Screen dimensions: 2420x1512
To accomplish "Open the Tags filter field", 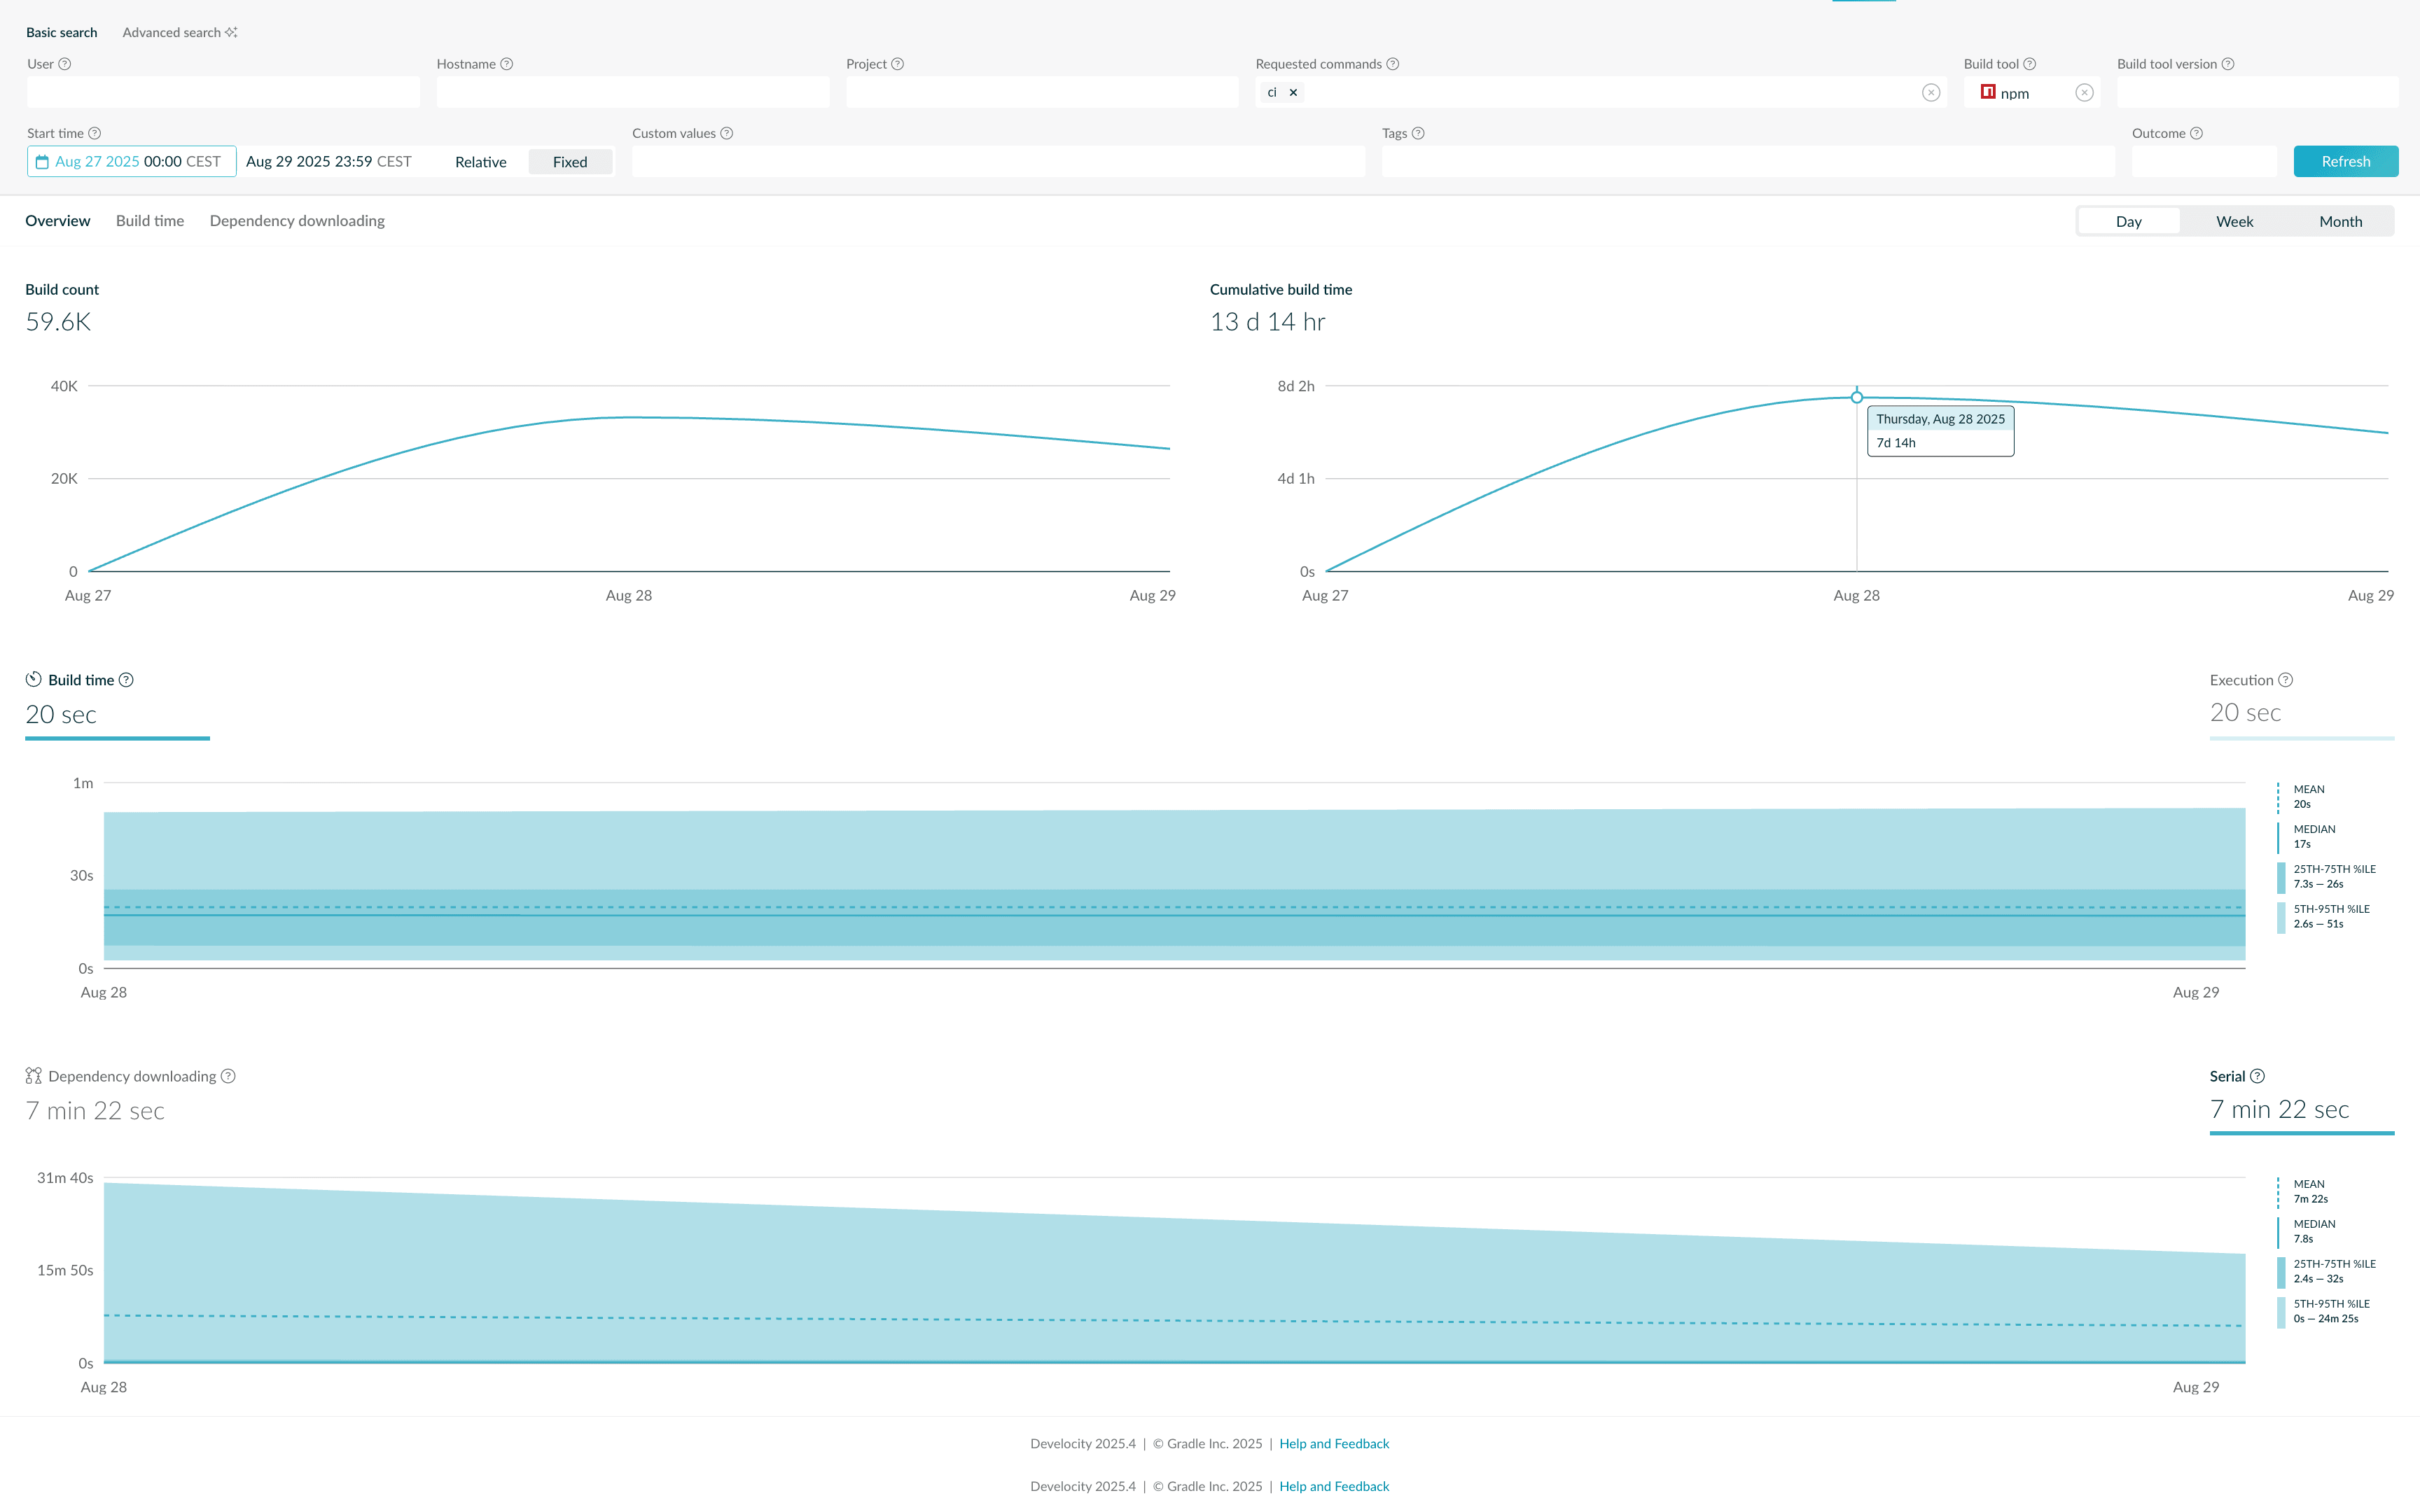I will click(x=1750, y=161).
